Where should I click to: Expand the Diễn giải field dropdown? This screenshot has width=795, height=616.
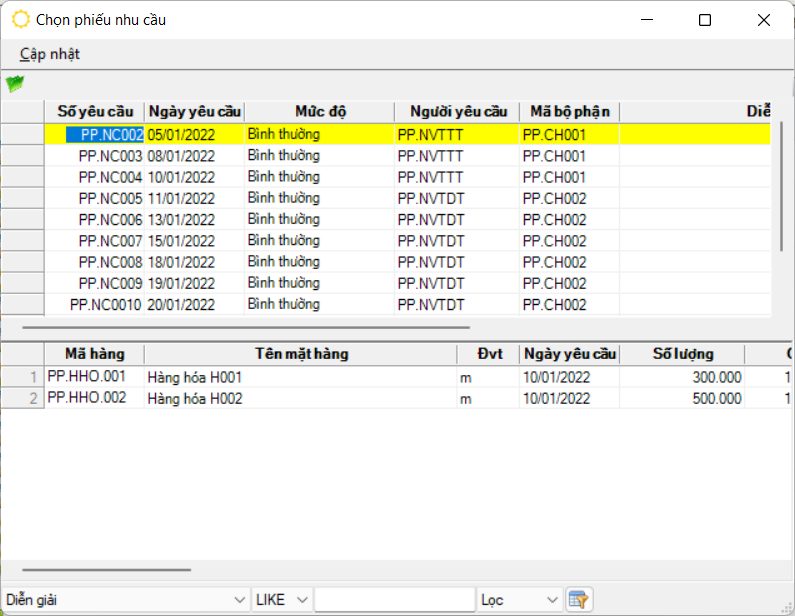pyautogui.click(x=239, y=599)
